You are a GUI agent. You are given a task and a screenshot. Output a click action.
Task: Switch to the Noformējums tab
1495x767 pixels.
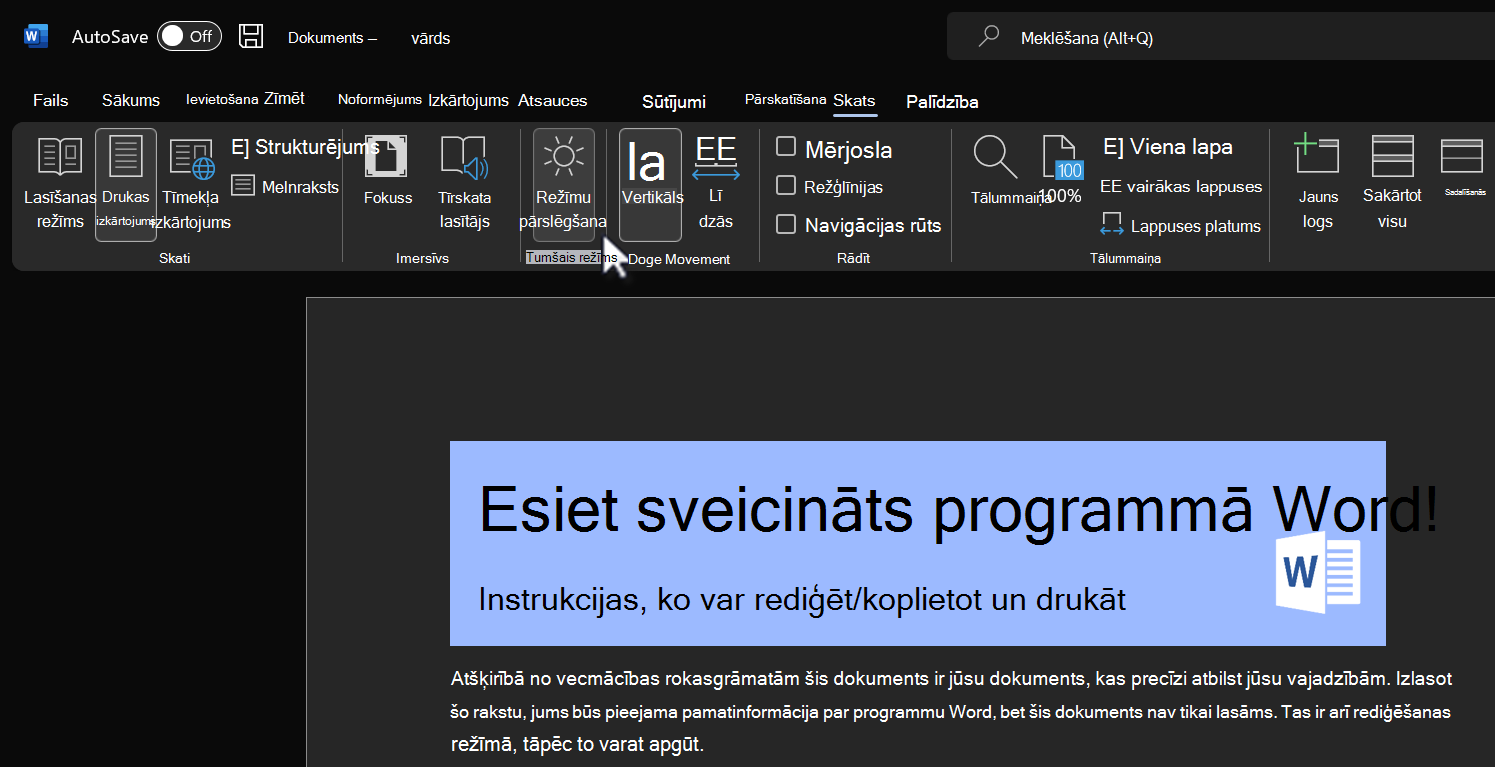(x=380, y=99)
